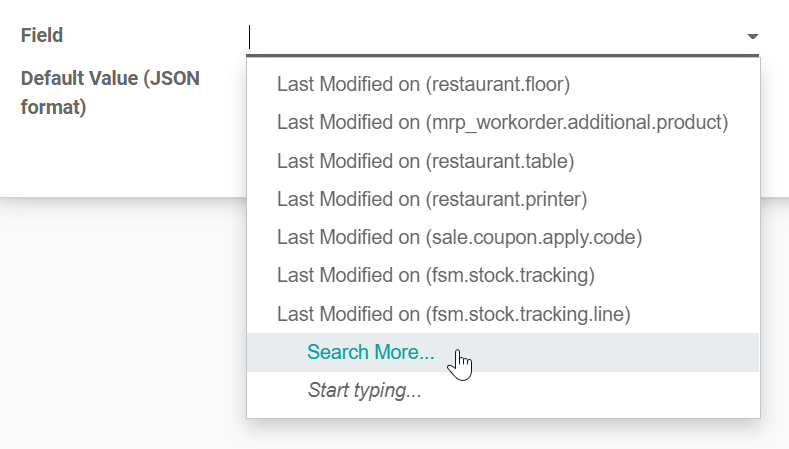Choose the coupon apply code field option

459,238
